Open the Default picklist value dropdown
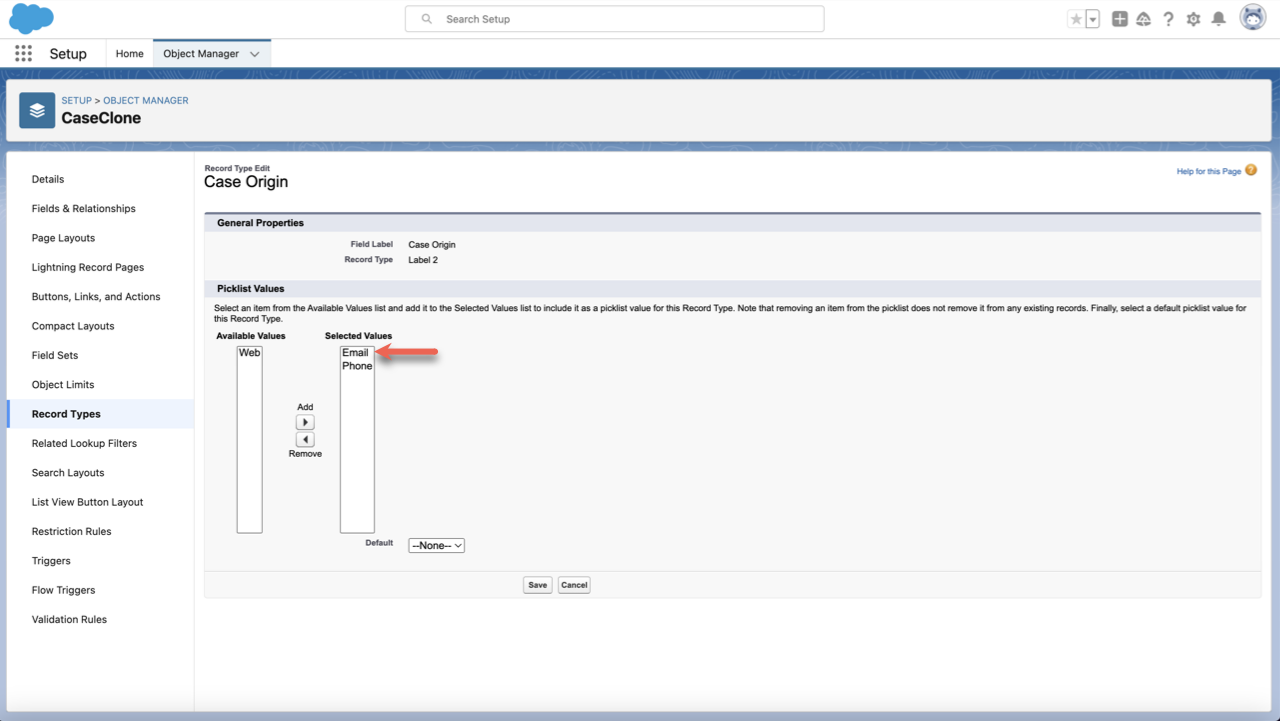The image size is (1280, 721). tap(437, 546)
